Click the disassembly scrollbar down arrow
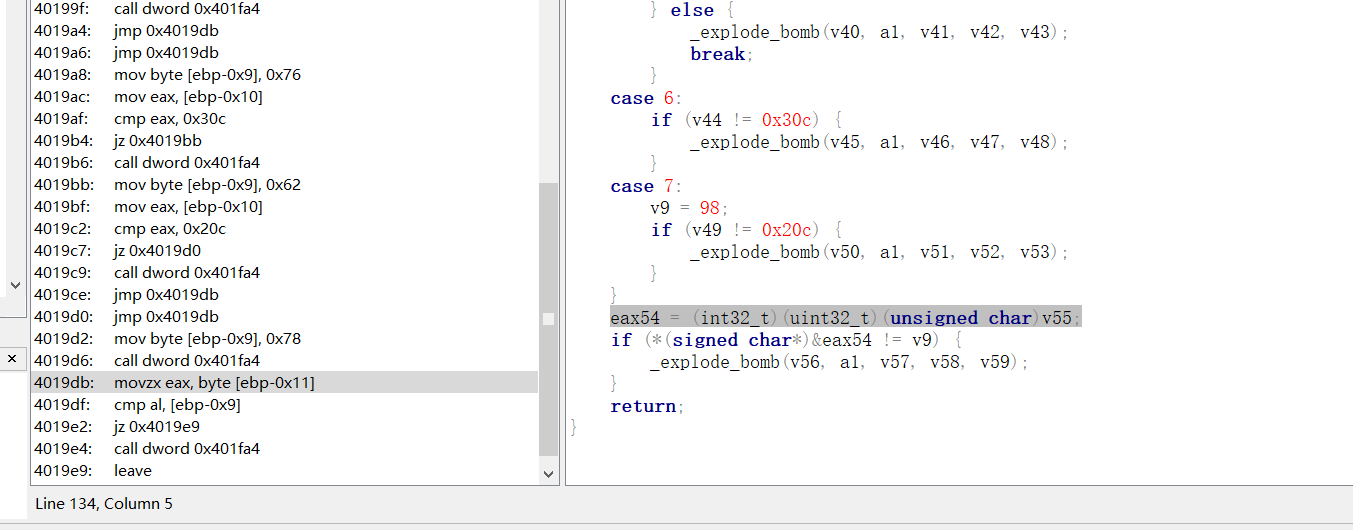The image size is (1353, 530). 548,473
